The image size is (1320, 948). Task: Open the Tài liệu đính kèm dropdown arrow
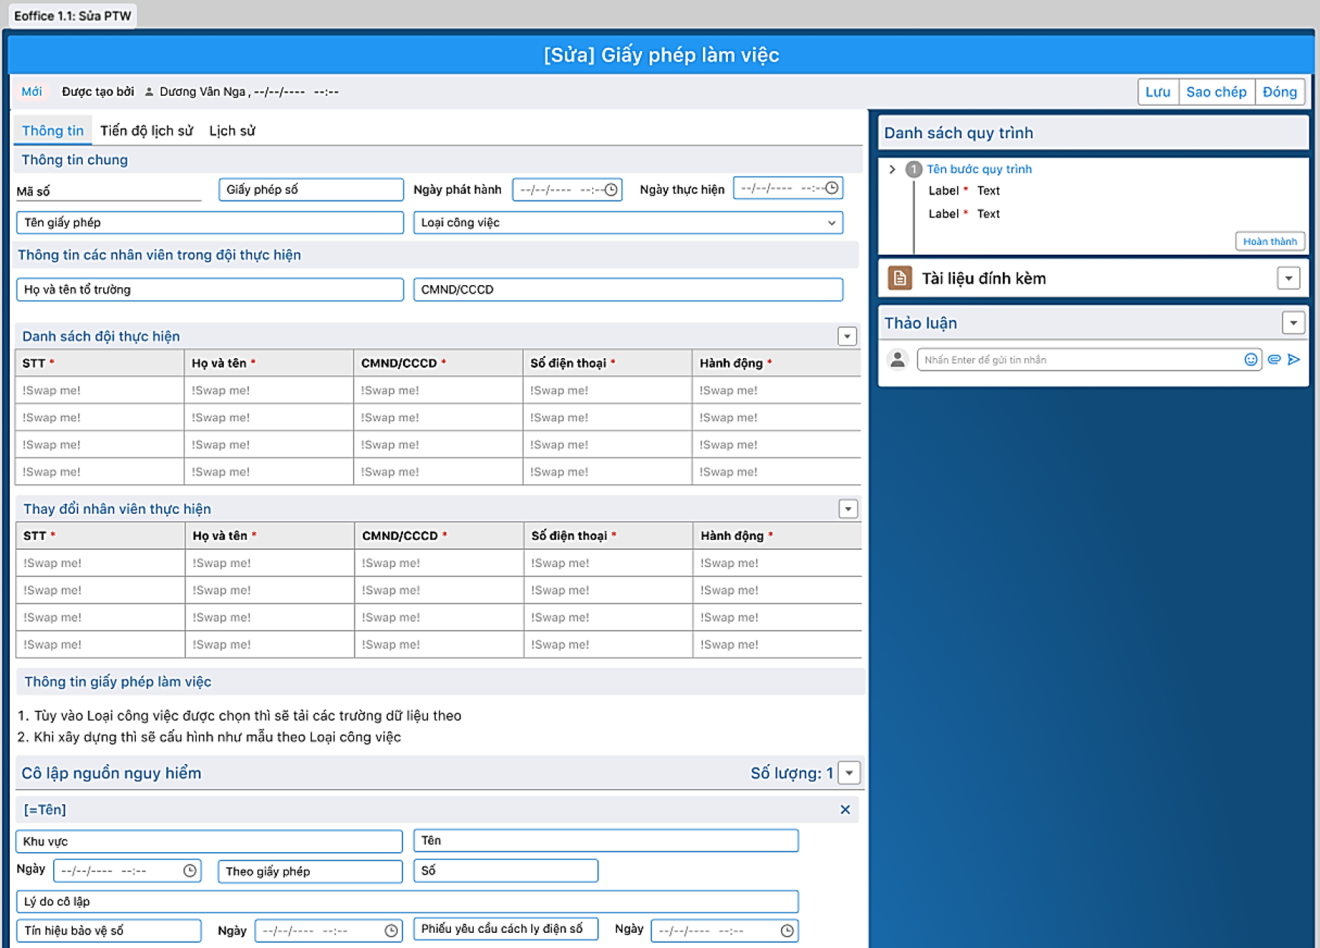[x=1288, y=278]
